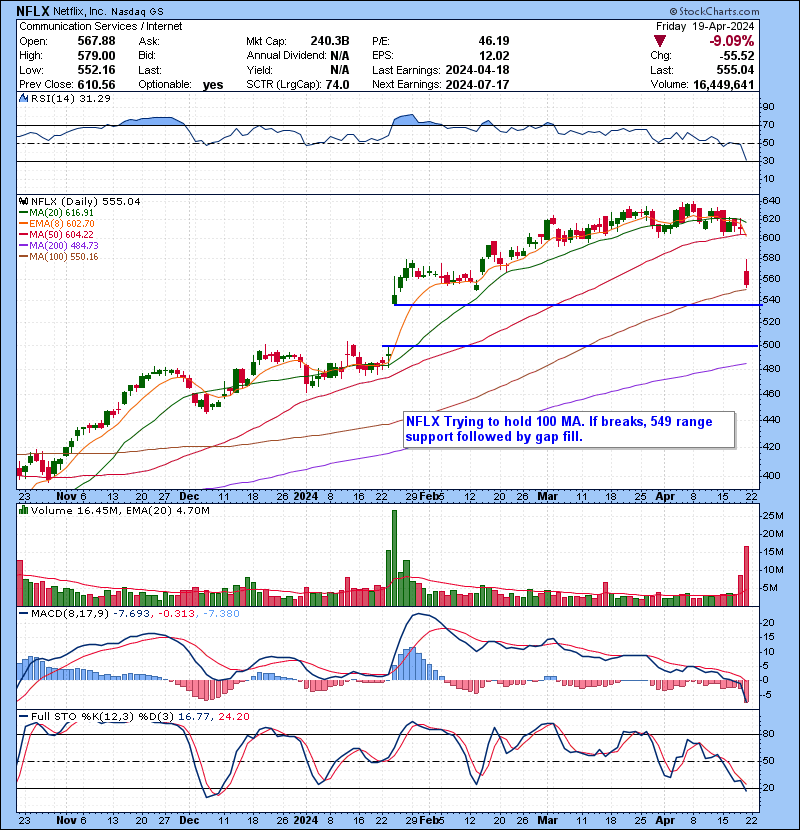800x830 pixels.
Task: Click the Next Earnings date 2024-07-17
Action: coord(478,84)
